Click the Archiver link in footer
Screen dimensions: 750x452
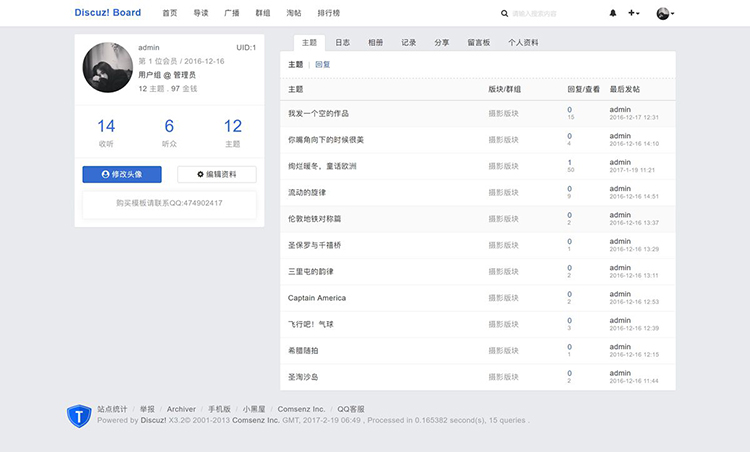[181, 409]
